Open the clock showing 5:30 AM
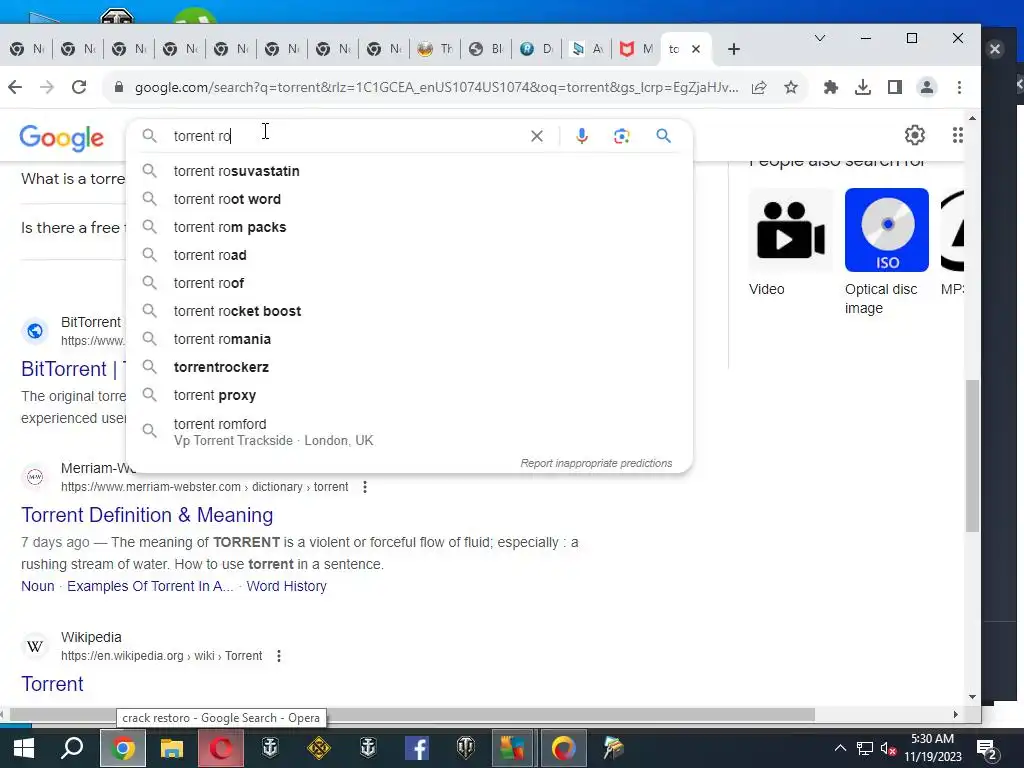The height and width of the screenshot is (768, 1024). (x=933, y=748)
